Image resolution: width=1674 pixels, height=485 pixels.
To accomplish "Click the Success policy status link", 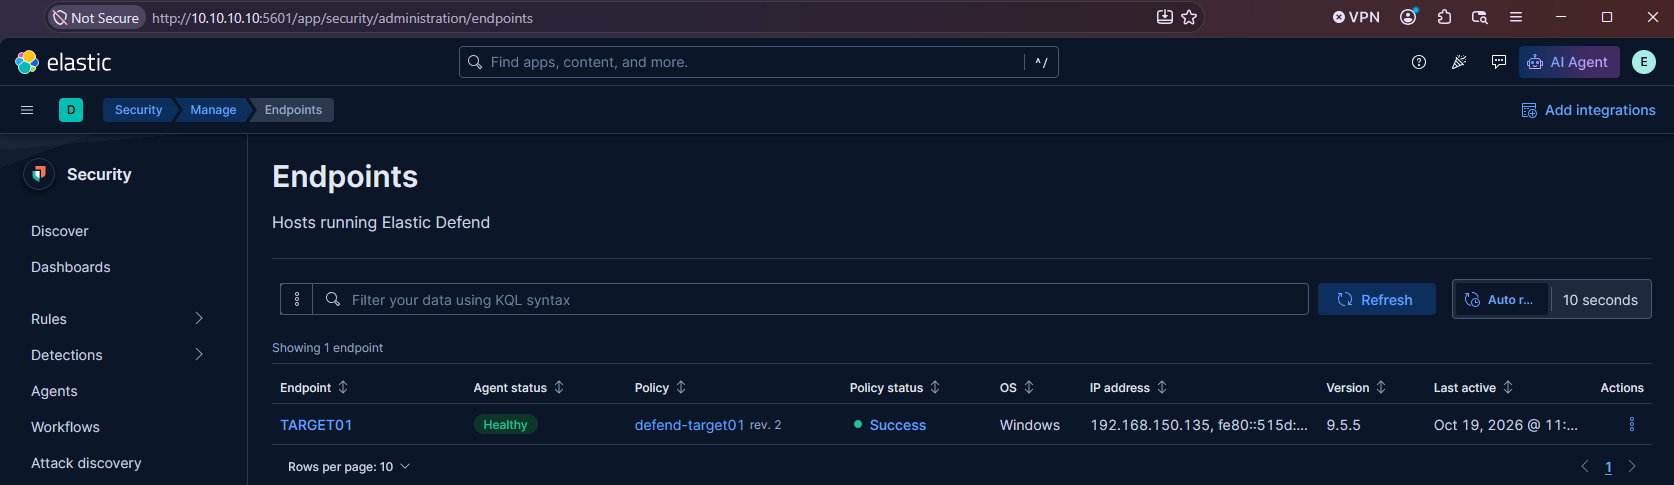I will 898,425.
